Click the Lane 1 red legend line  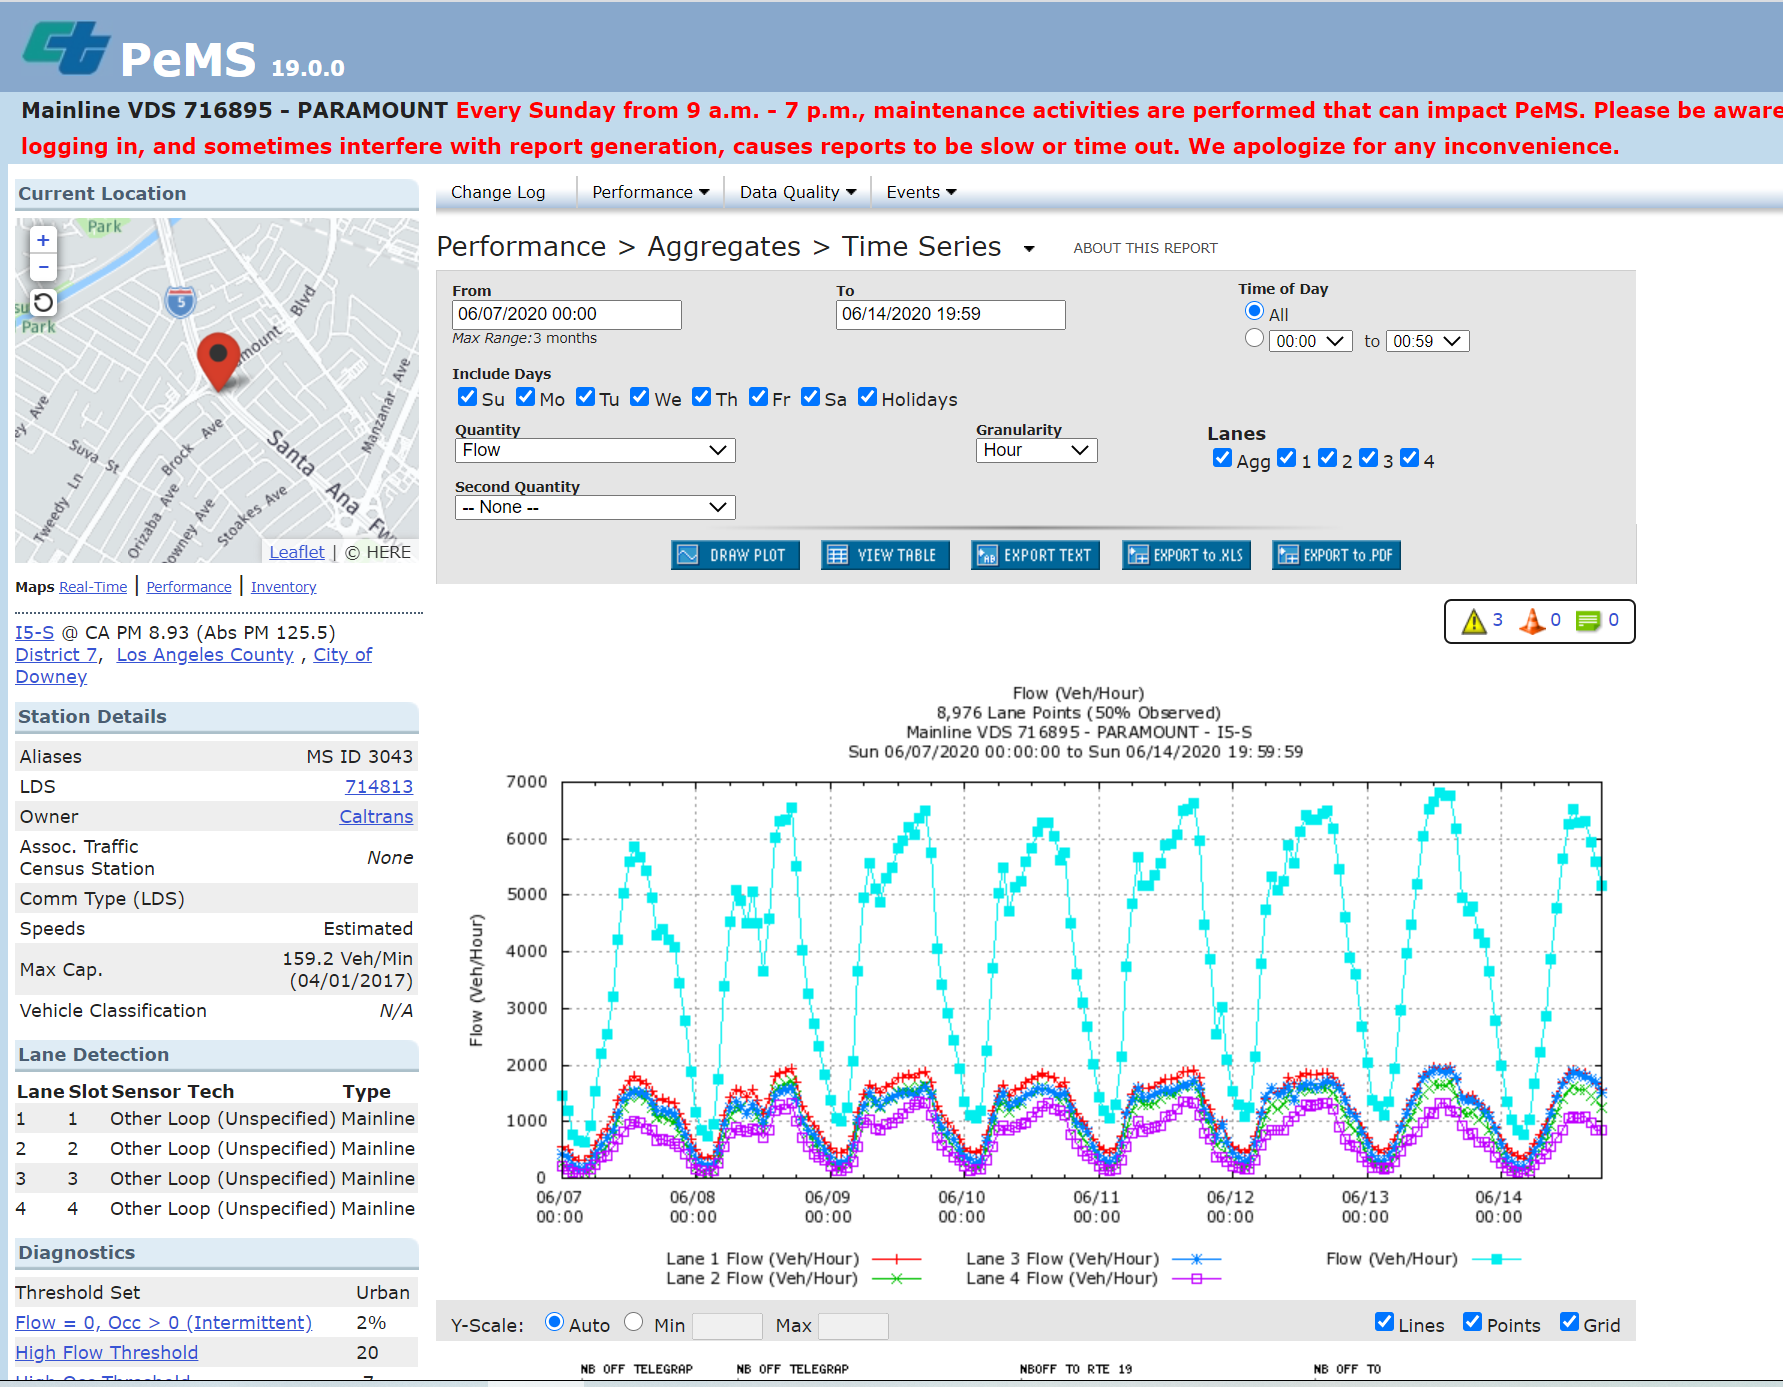click(x=896, y=1259)
